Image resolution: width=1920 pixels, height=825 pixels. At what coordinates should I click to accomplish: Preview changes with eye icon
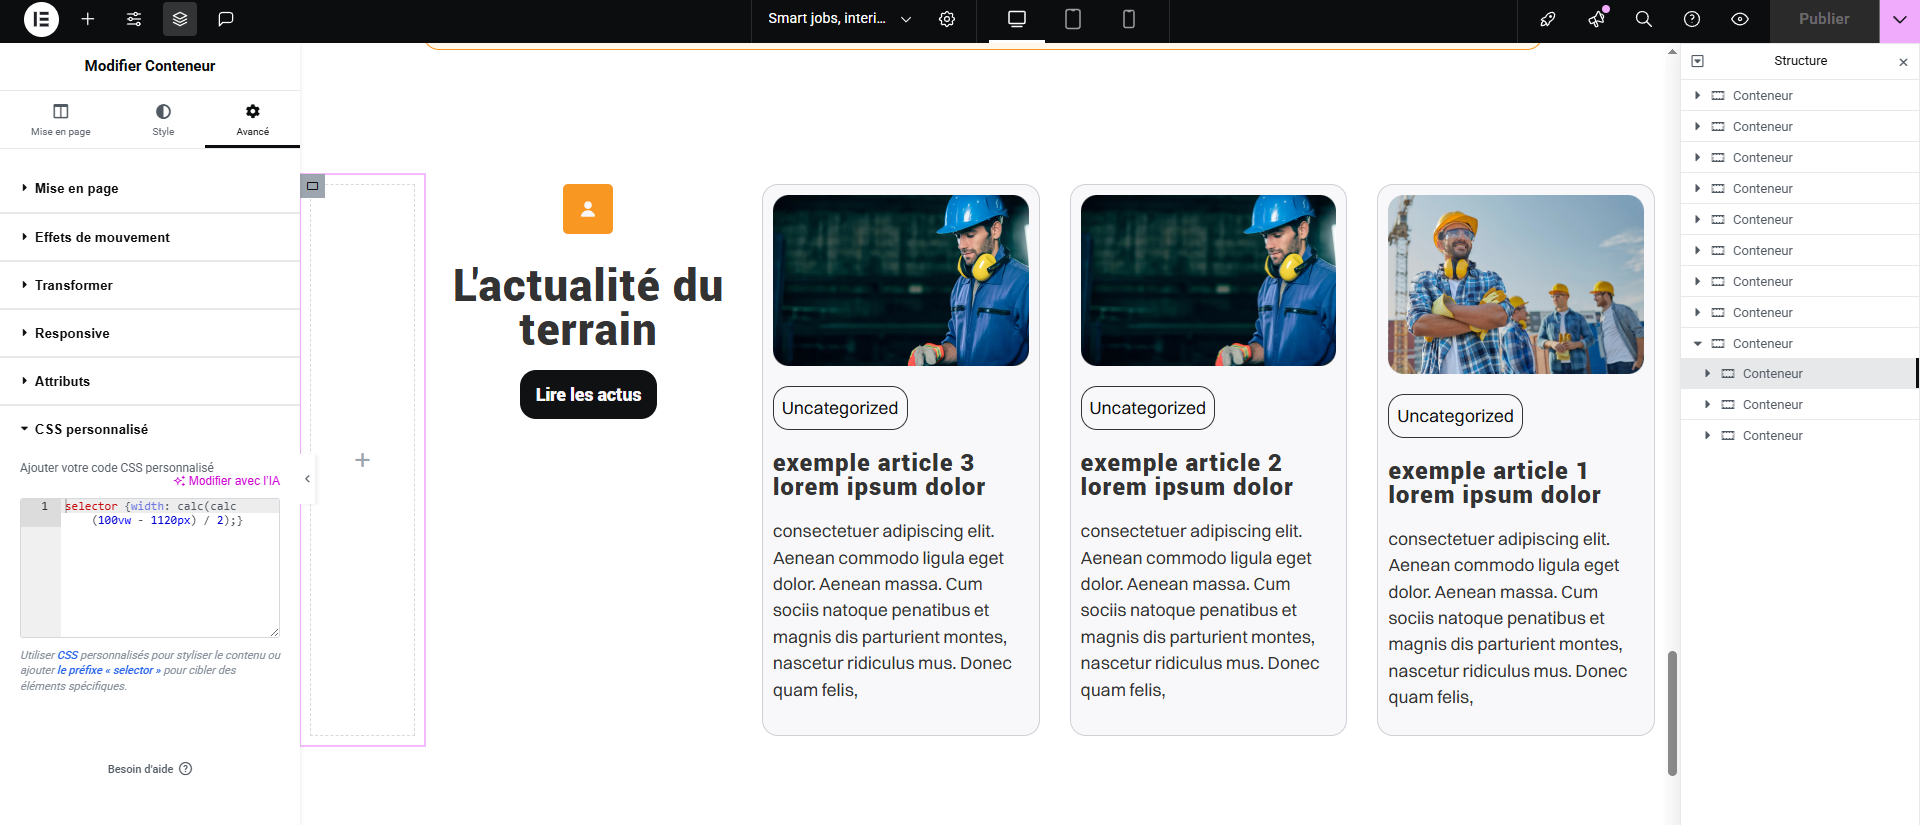point(1740,19)
